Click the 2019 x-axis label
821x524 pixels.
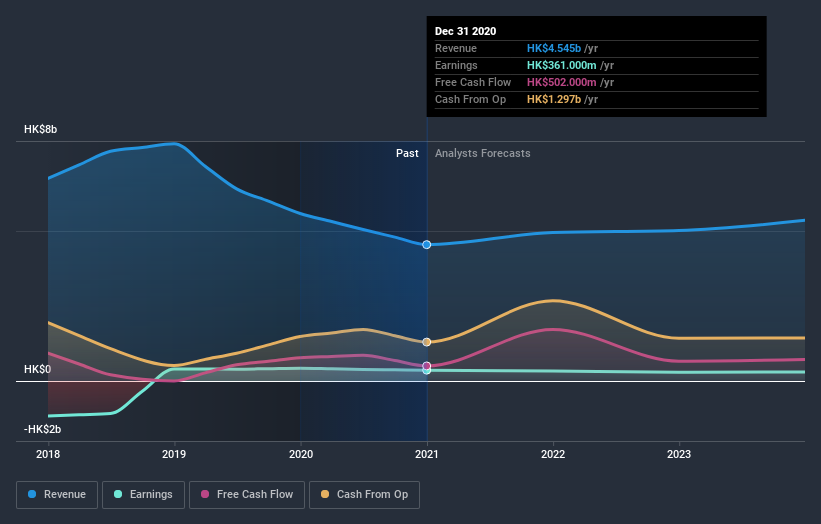174,454
